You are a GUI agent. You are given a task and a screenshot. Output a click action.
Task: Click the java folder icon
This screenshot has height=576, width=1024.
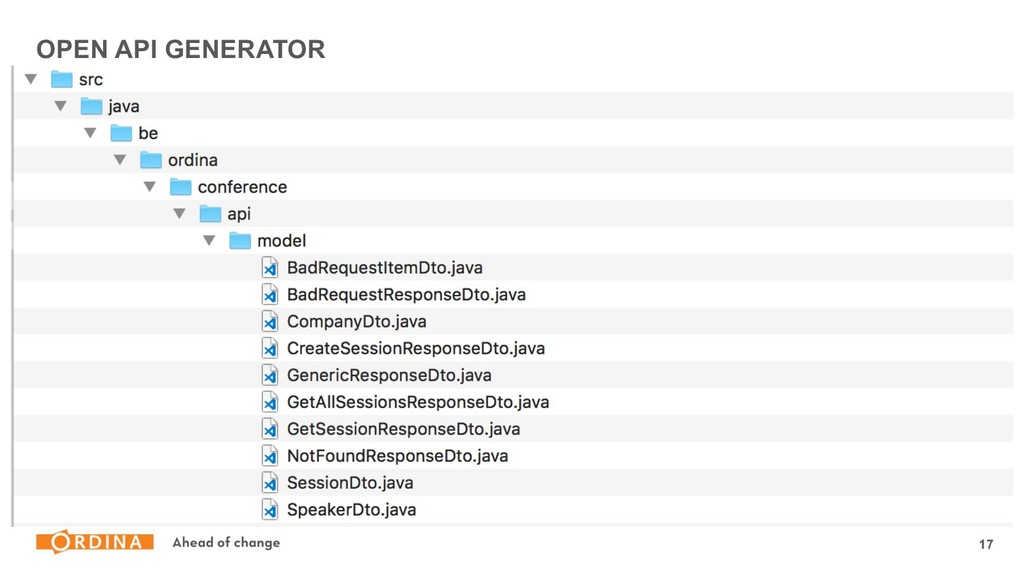click(x=91, y=106)
